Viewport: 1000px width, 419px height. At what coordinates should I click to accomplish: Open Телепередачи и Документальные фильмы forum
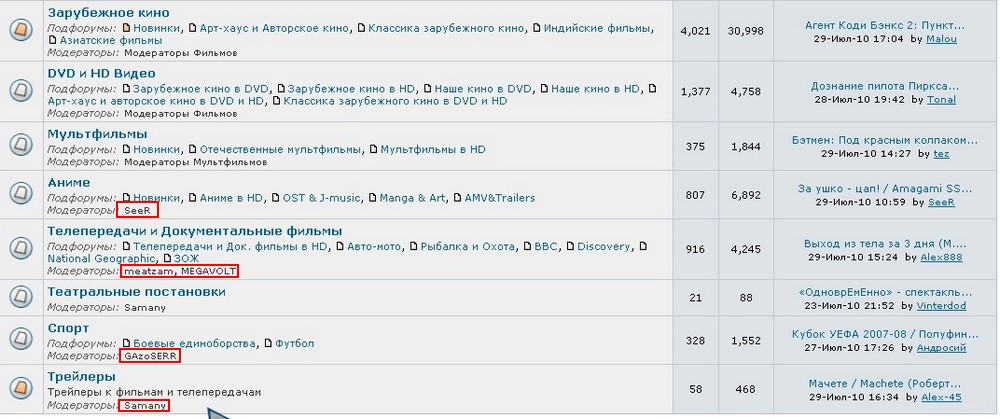[195, 231]
